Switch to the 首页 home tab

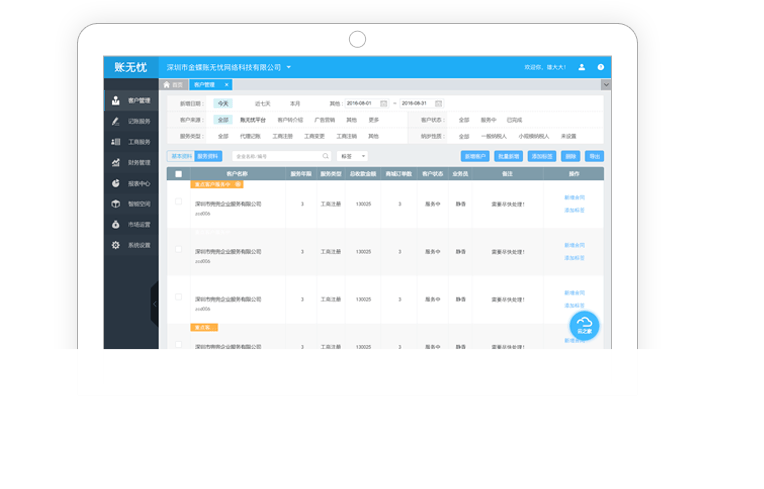tap(175, 85)
